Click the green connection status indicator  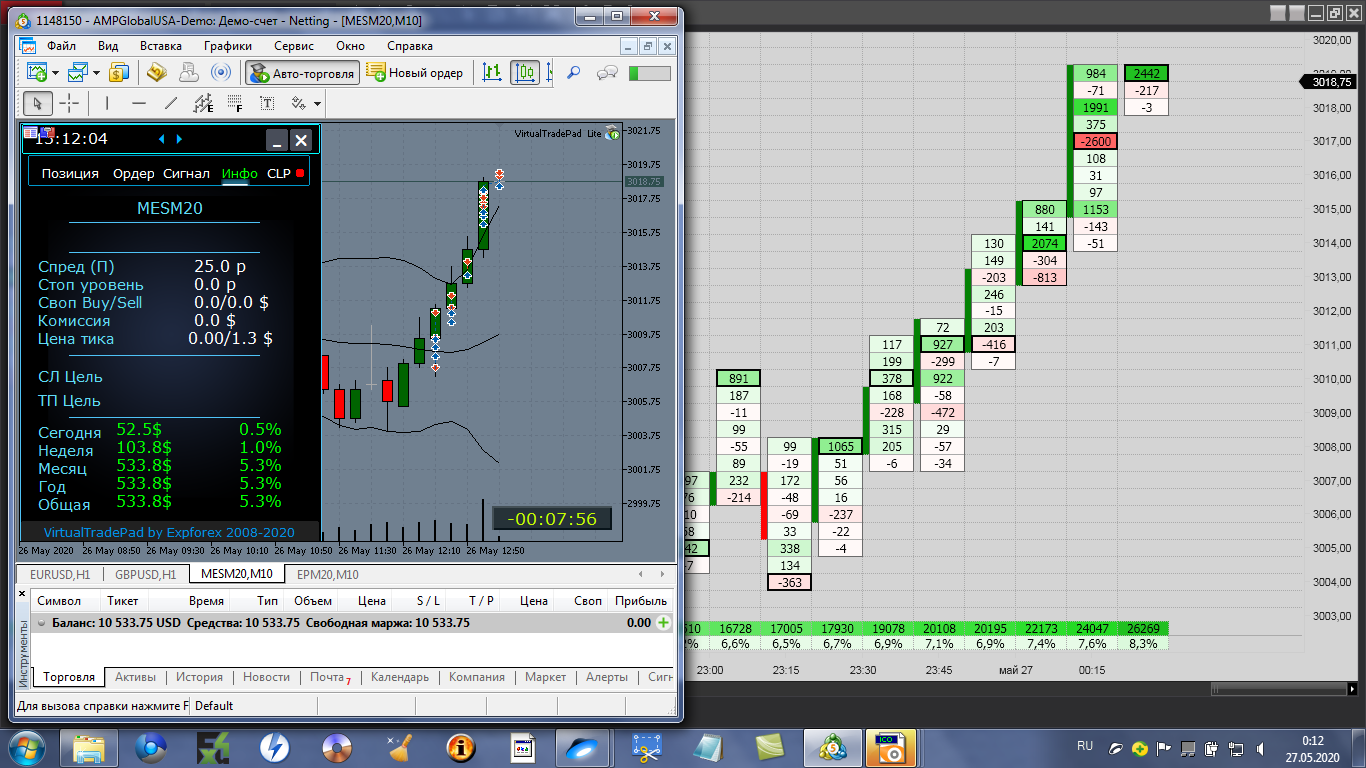pyautogui.click(x=649, y=73)
